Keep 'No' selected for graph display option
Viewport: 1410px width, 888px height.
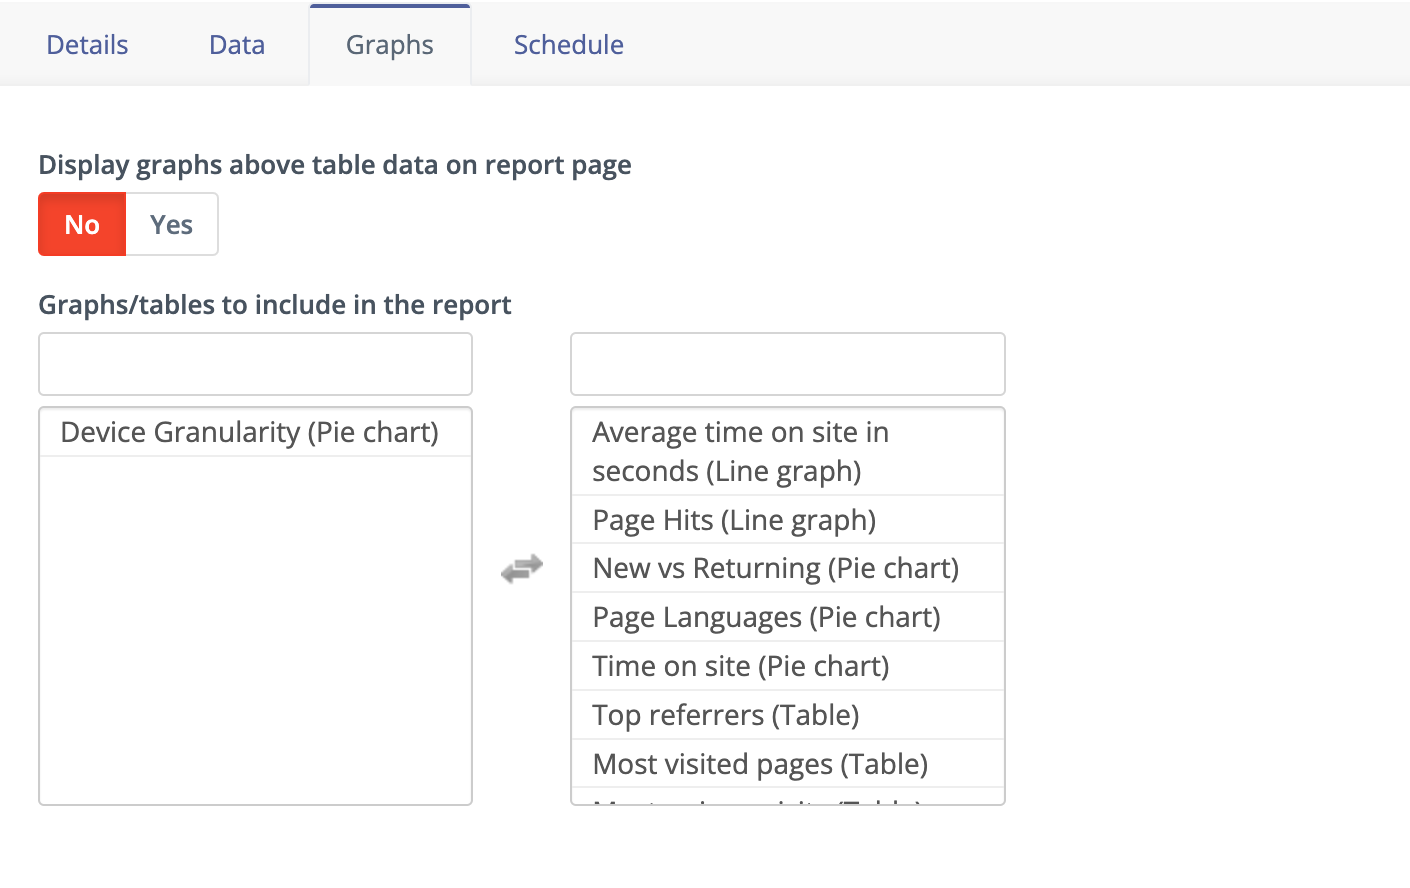tap(81, 224)
